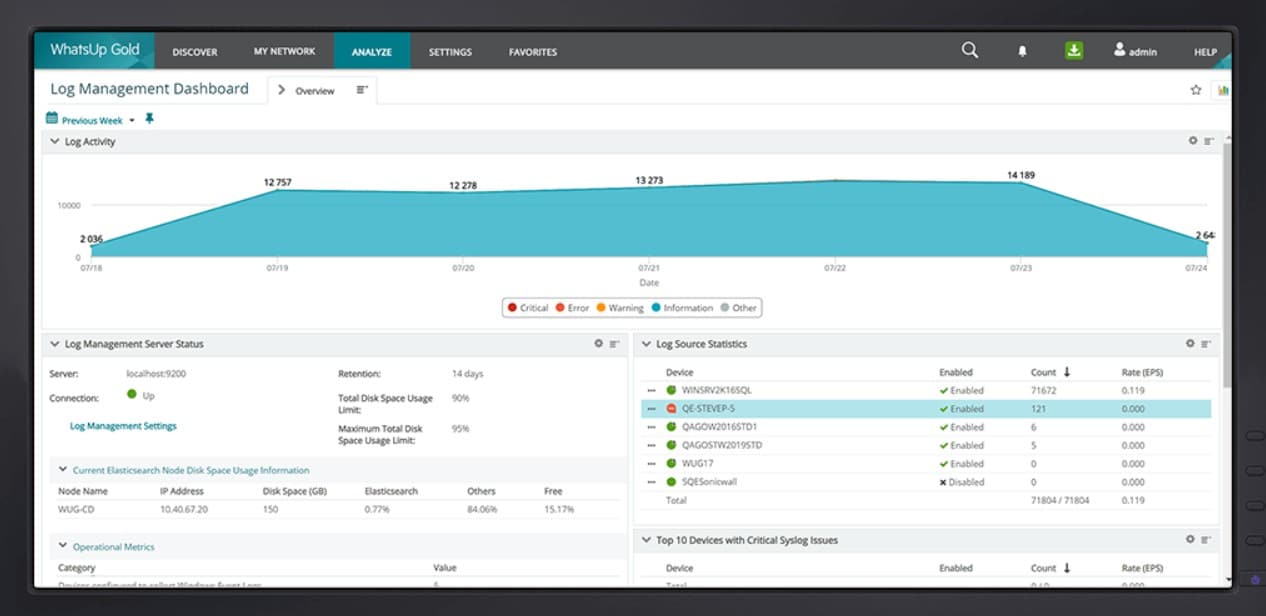Click the search magnifier icon
The height and width of the screenshot is (616, 1266).
coord(969,50)
